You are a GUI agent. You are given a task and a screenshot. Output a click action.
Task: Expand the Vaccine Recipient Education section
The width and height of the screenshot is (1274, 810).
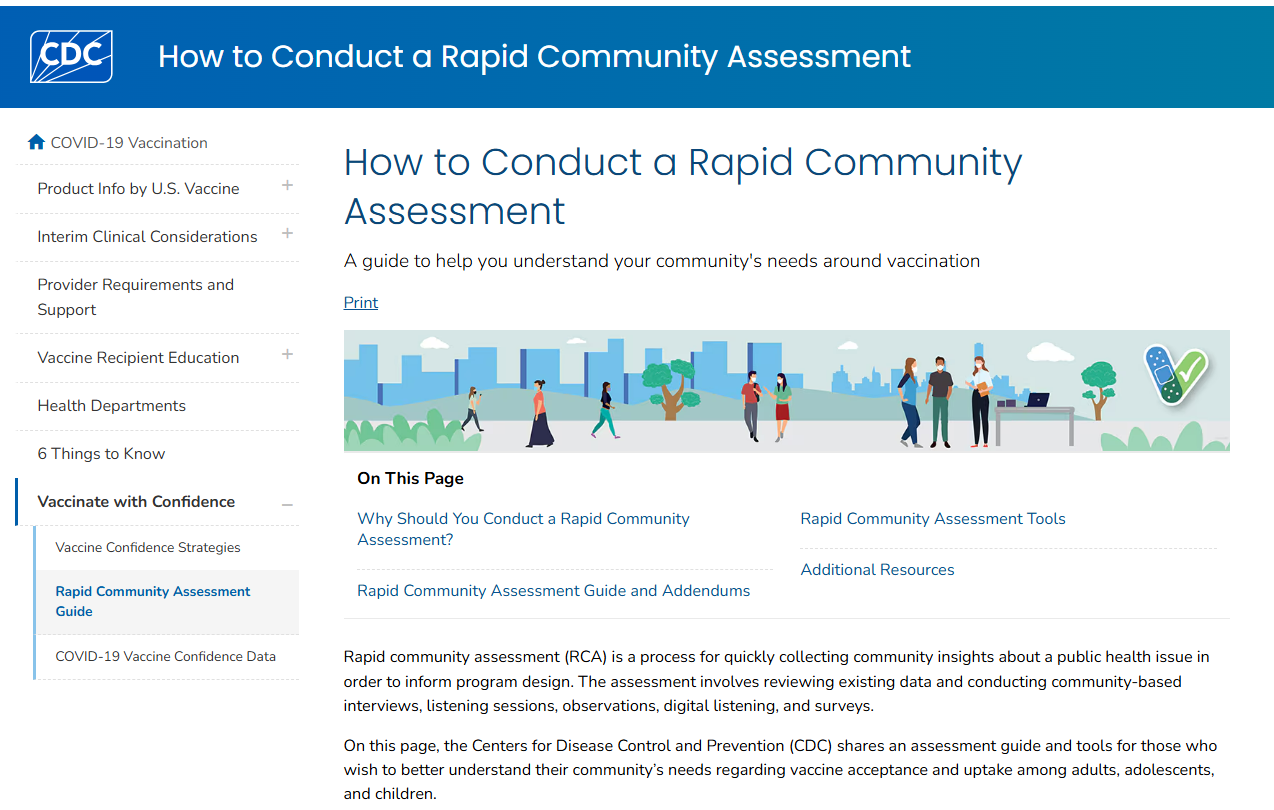[x=288, y=354]
